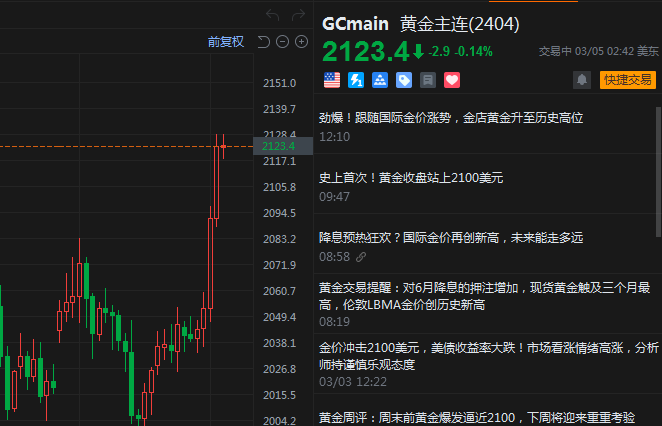This screenshot has height=426, width=662.
Task: Click the highlighted 2123.4 axis price label
Action: tap(283, 146)
